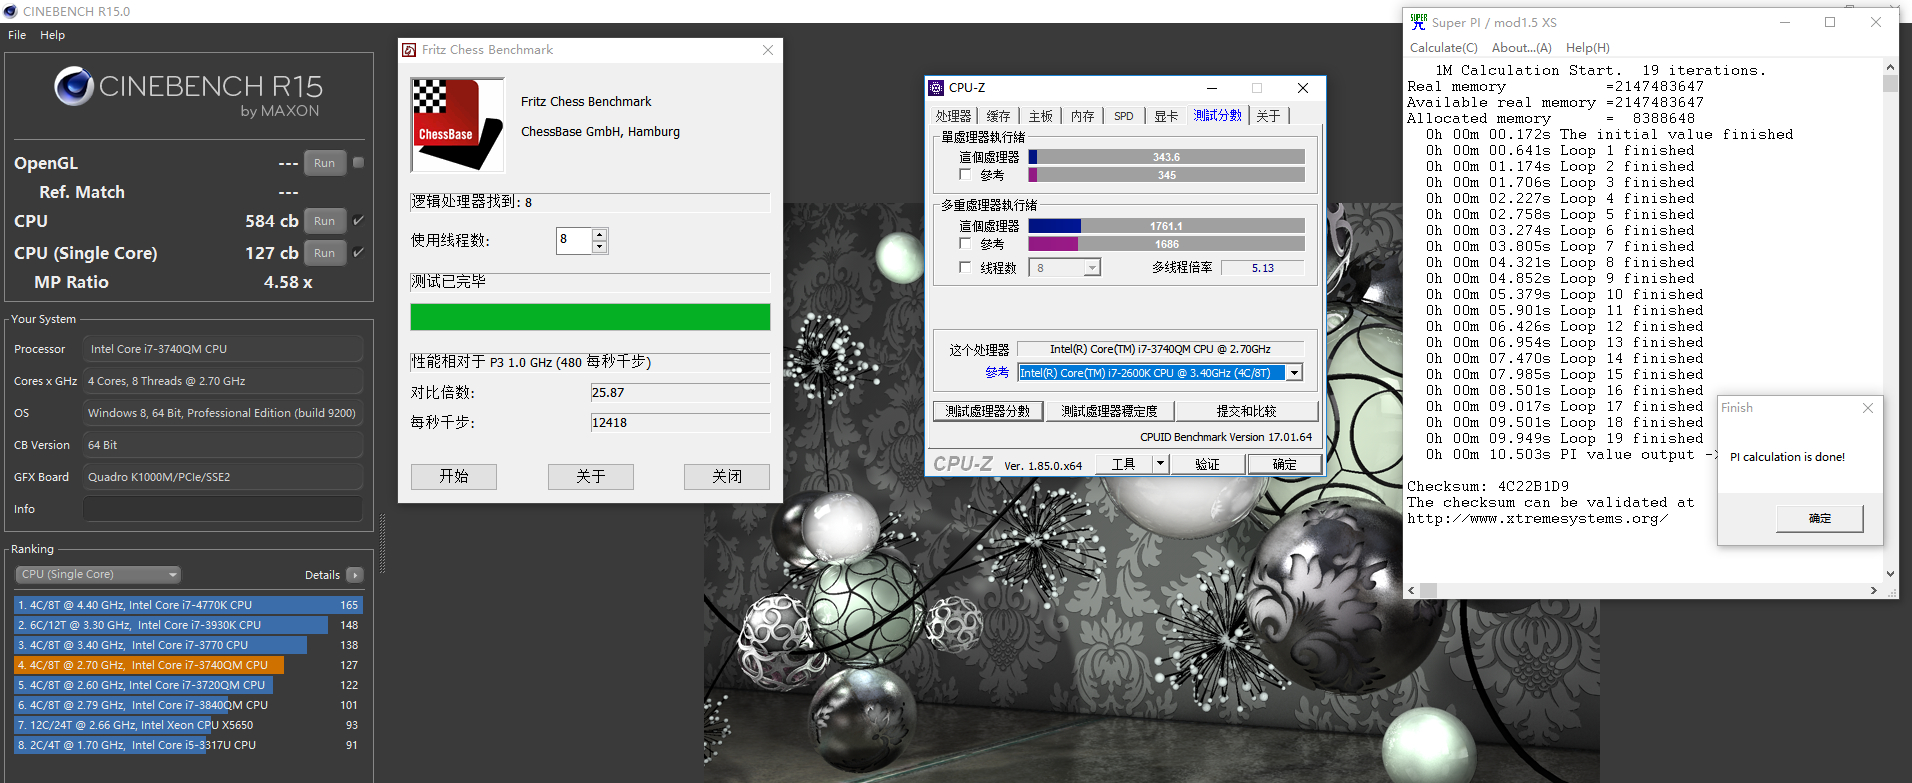
Task: Click 开始 to start Fritz benchmark
Action: point(454,477)
